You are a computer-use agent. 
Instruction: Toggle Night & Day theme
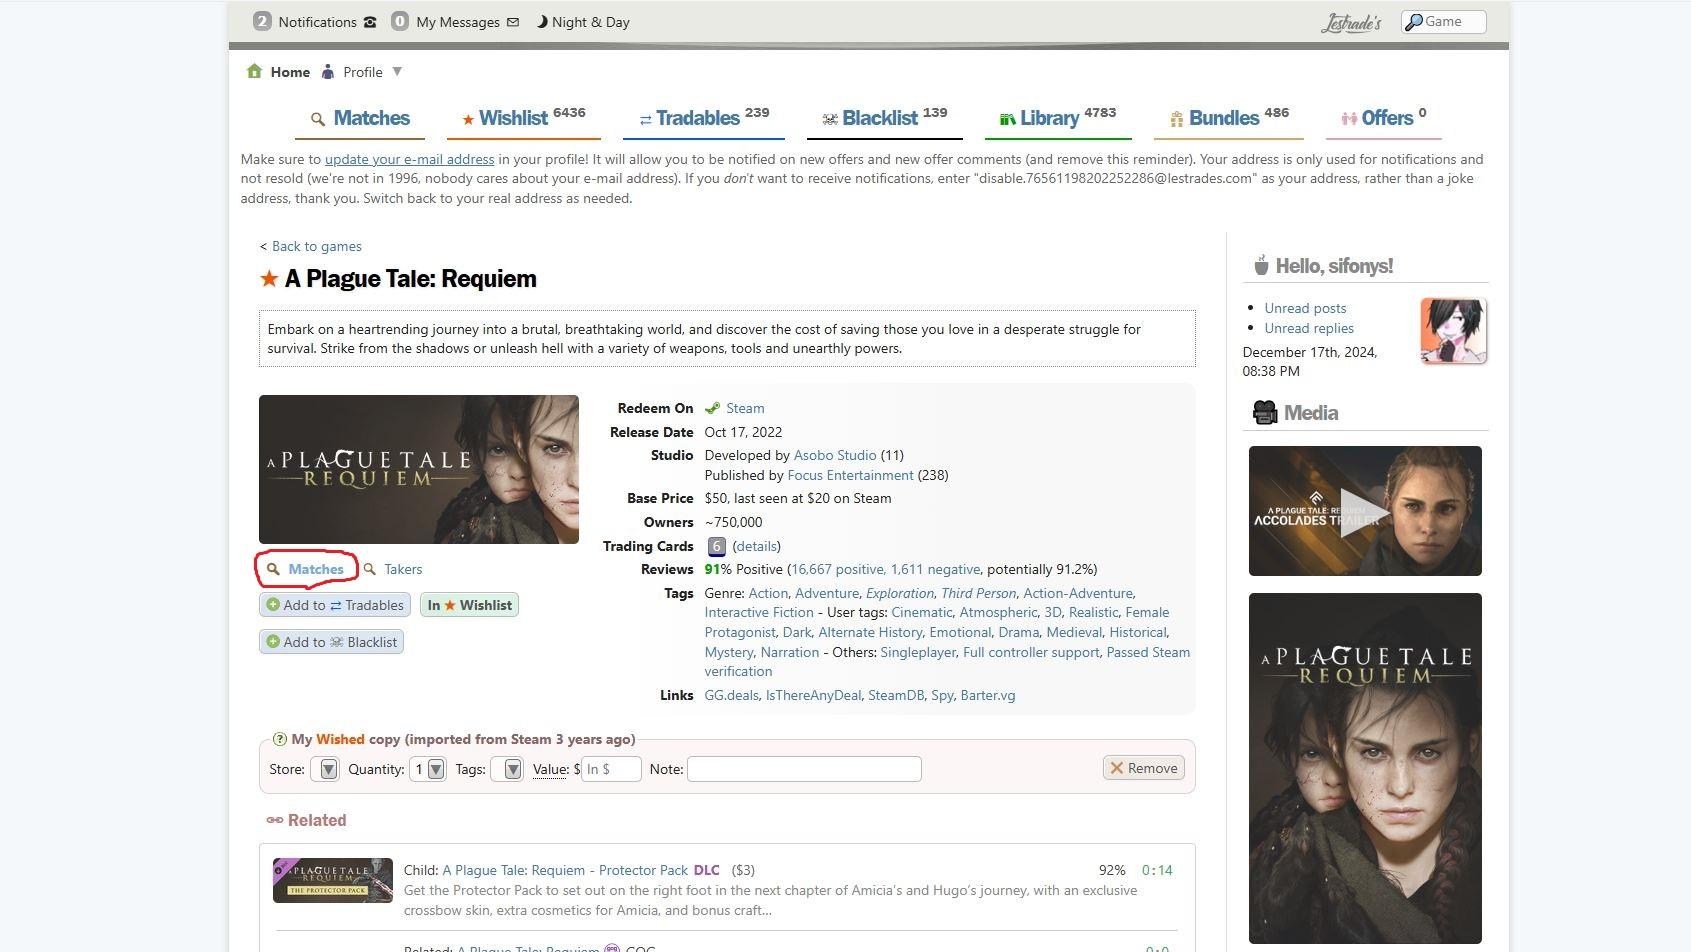(x=583, y=22)
